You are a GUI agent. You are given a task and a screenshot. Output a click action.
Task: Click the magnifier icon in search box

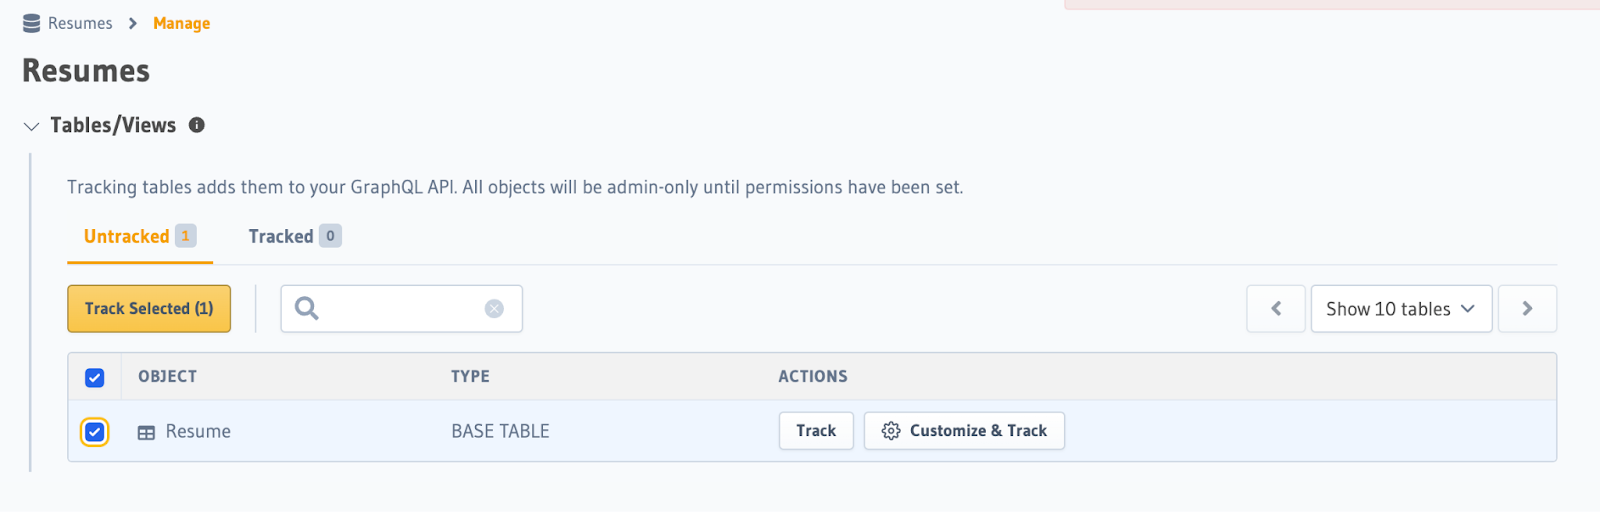pos(307,308)
